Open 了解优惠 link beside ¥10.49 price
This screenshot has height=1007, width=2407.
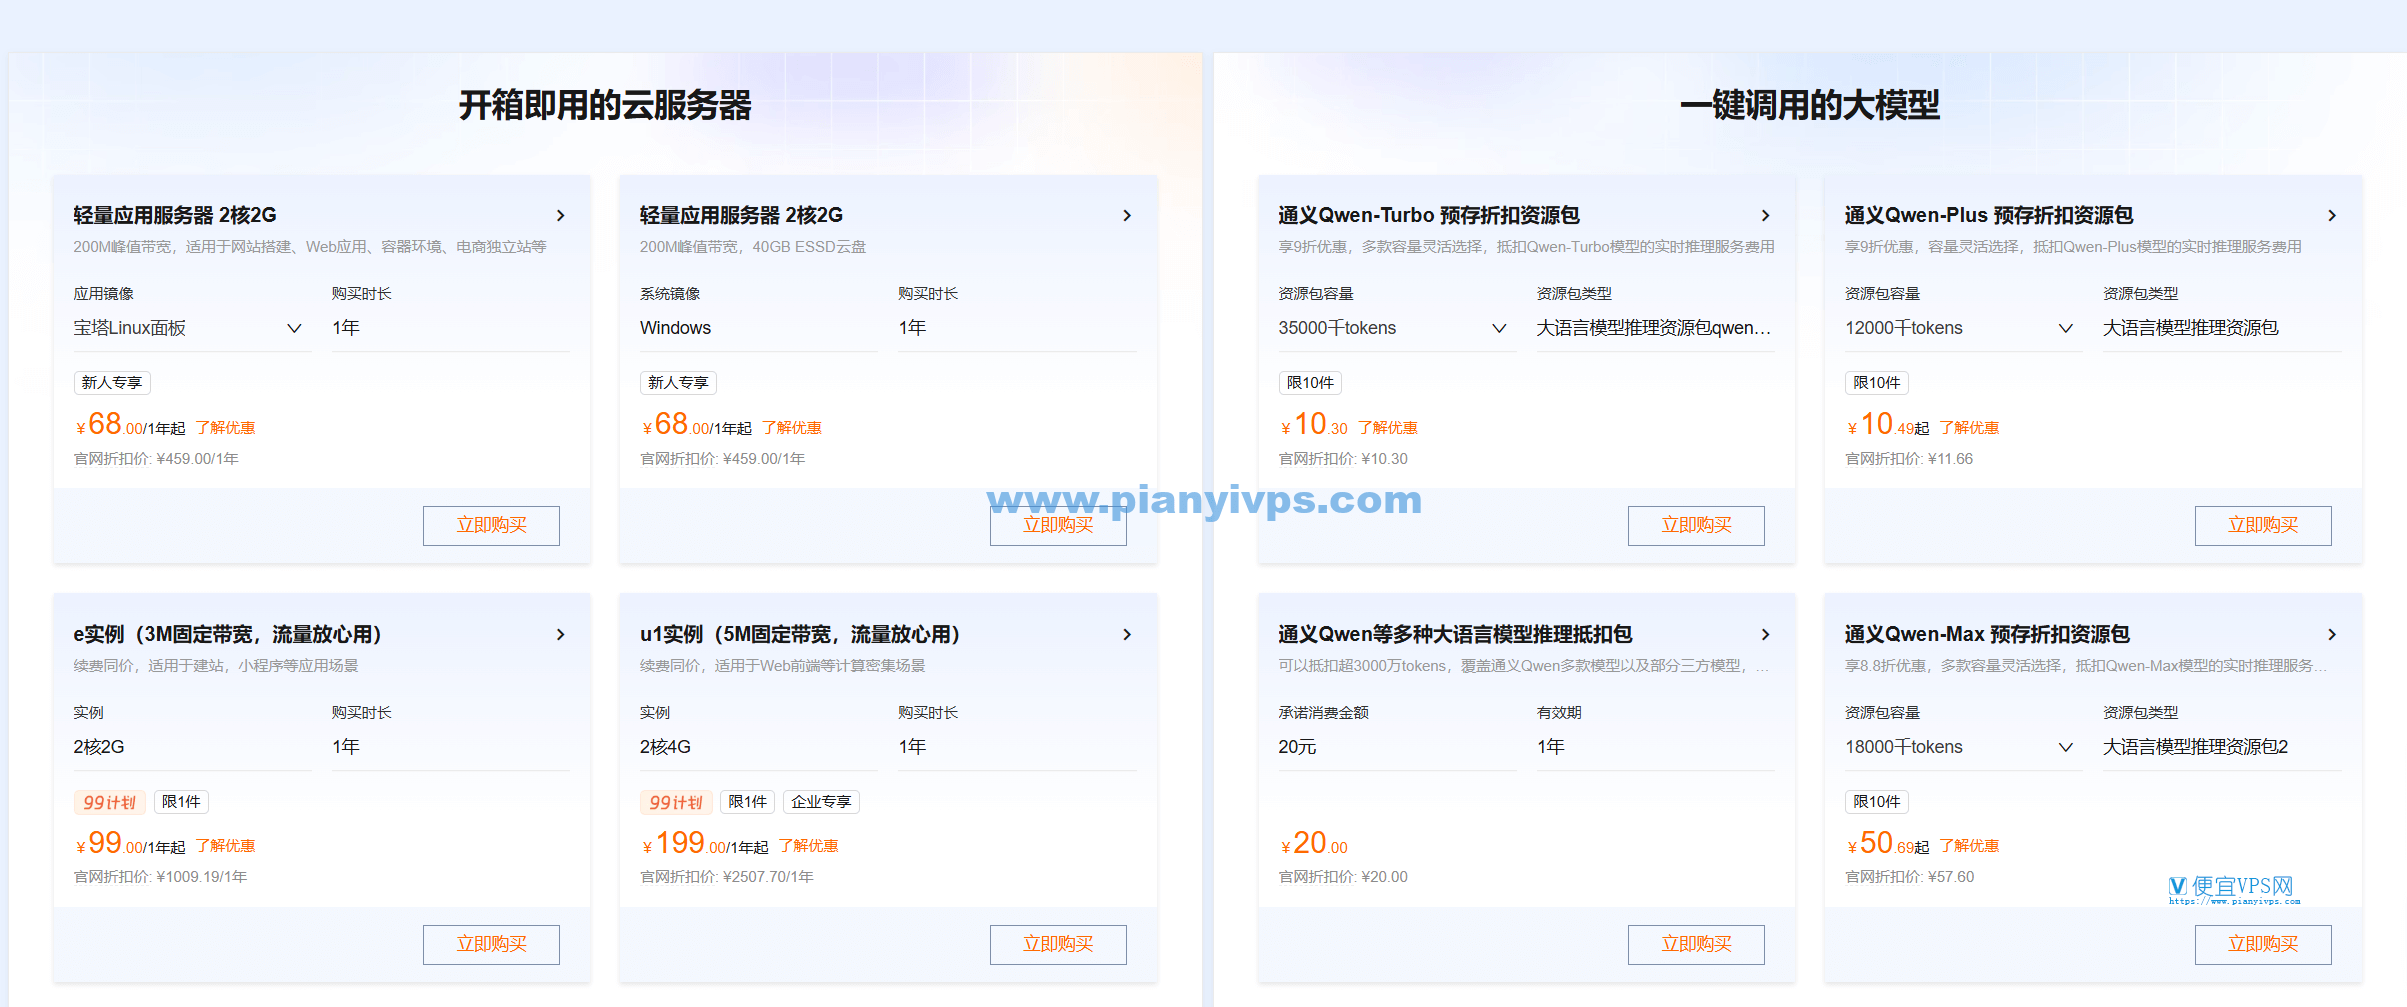coord(1969,428)
